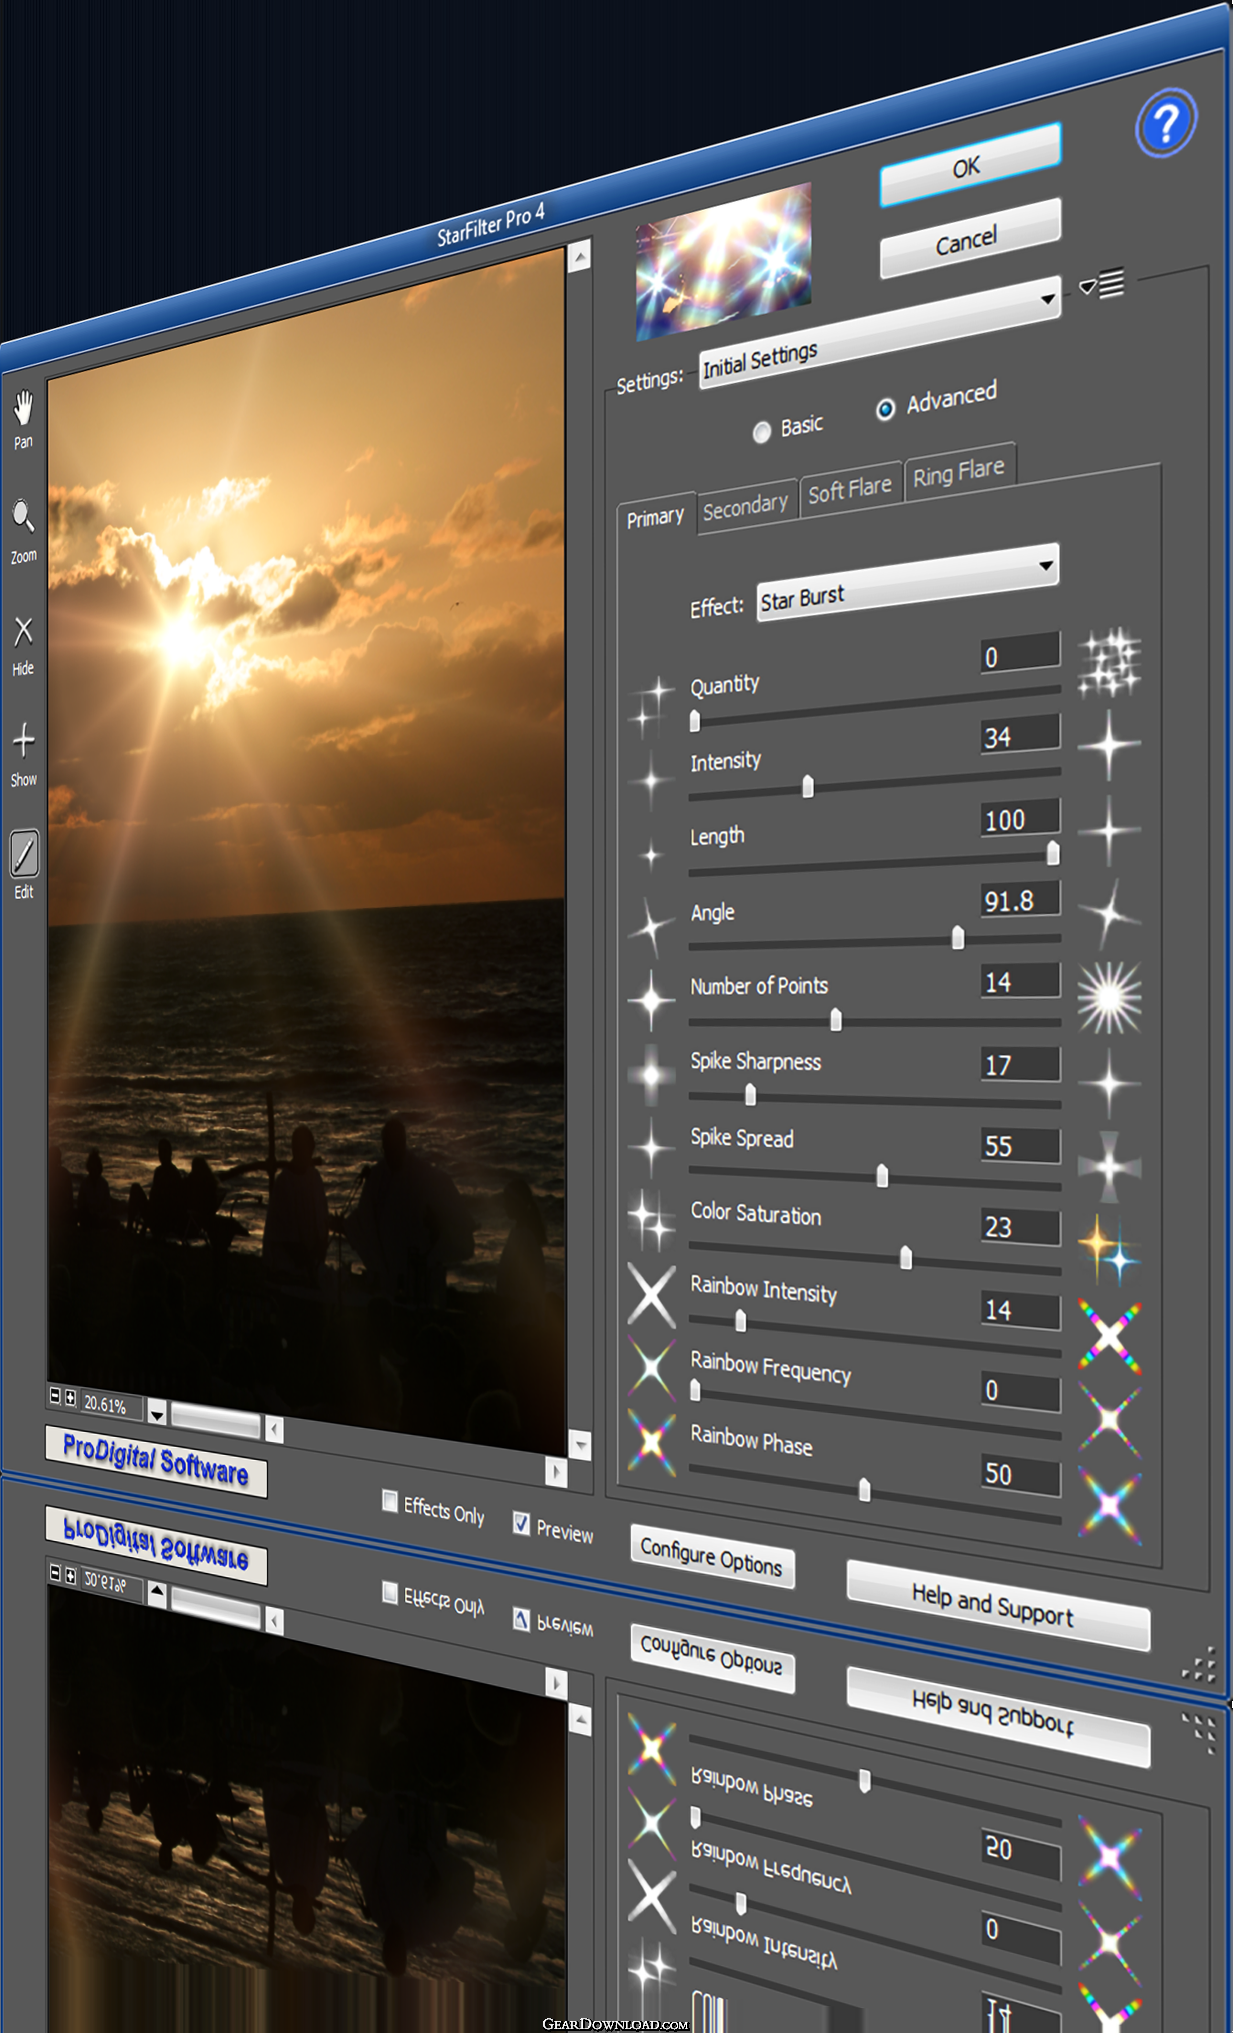Viewport: 1233px width, 2033px height.
Task: Click the dim star icon left of Intensity
Action: click(651, 780)
